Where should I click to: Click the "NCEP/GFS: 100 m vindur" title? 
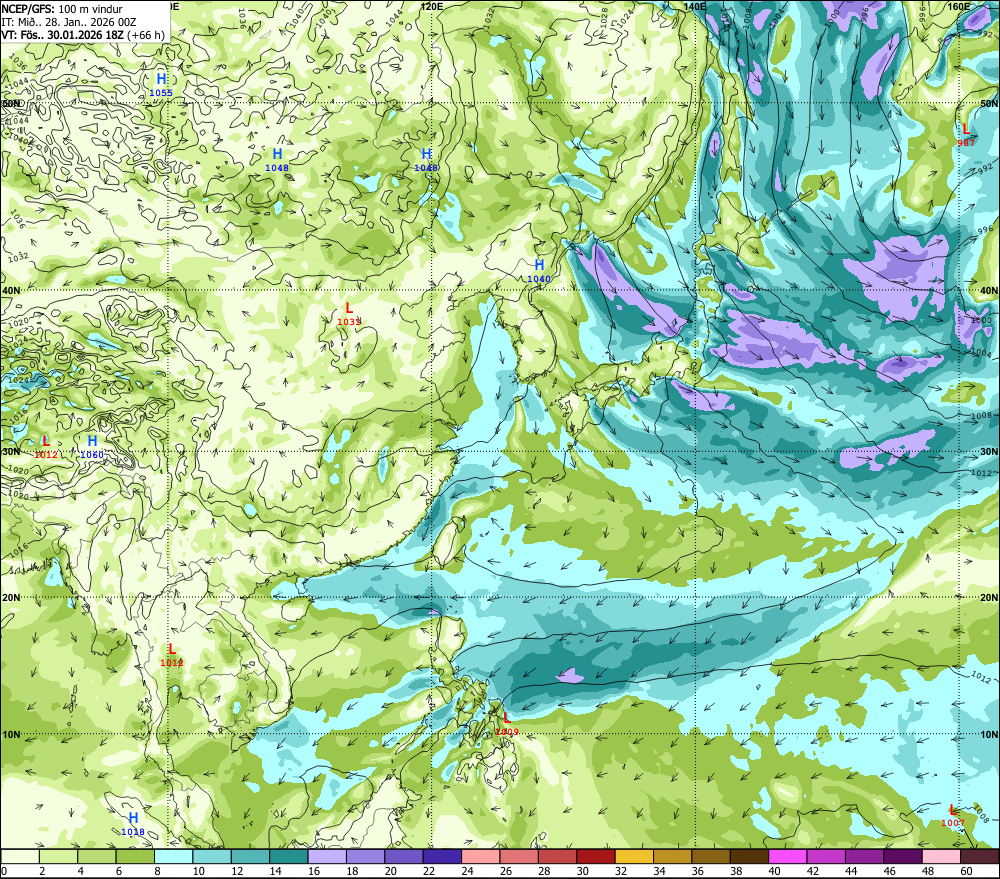[62, 9]
